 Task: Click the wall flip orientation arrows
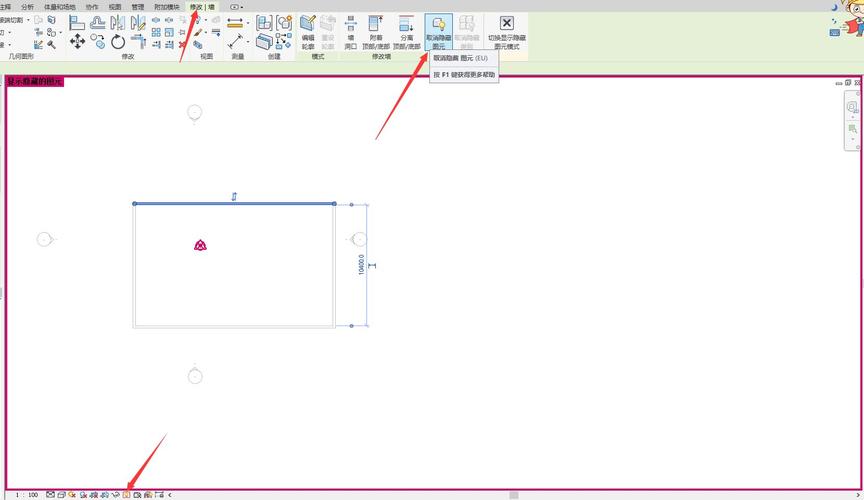point(234,195)
